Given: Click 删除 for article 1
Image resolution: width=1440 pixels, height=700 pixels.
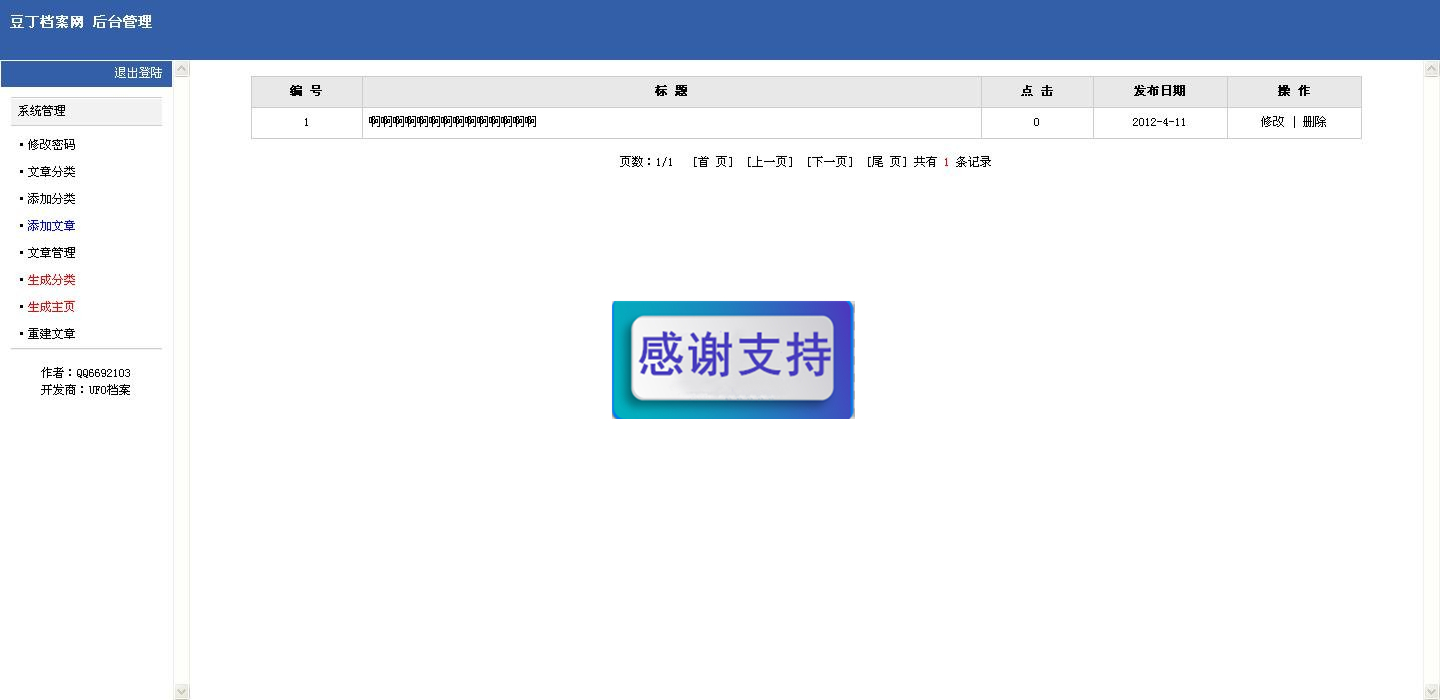Looking at the screenshot, I should [x=1314, y=122].
